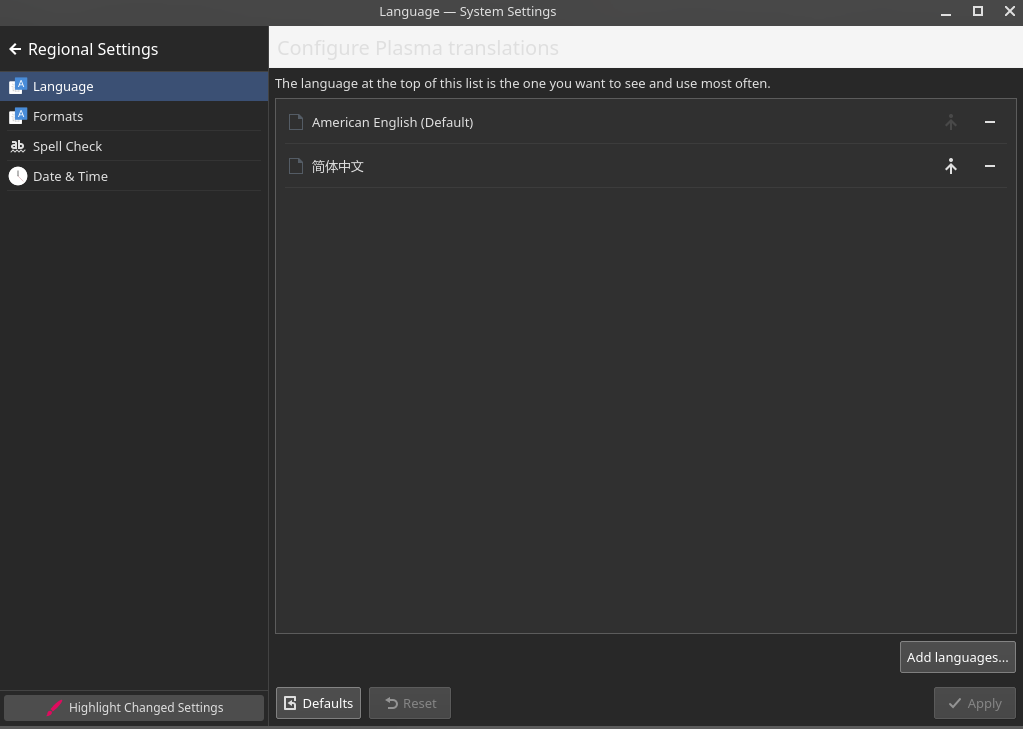
Task: Go back from Regional Settings
Action: pos(15,49)
